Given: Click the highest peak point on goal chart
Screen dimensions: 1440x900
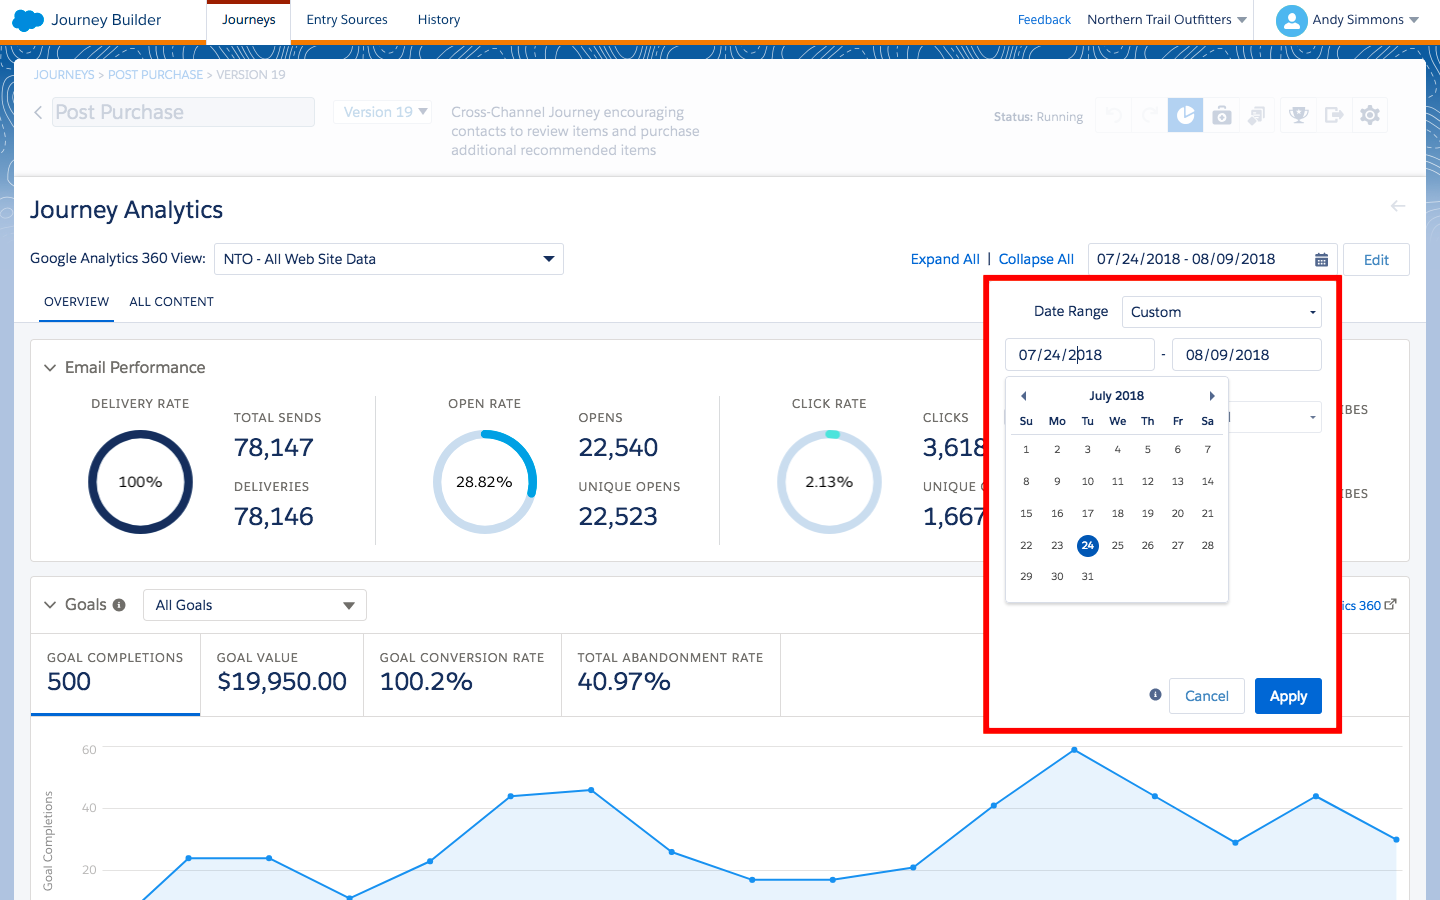Looking at the screenshot, I should 1074,749.
